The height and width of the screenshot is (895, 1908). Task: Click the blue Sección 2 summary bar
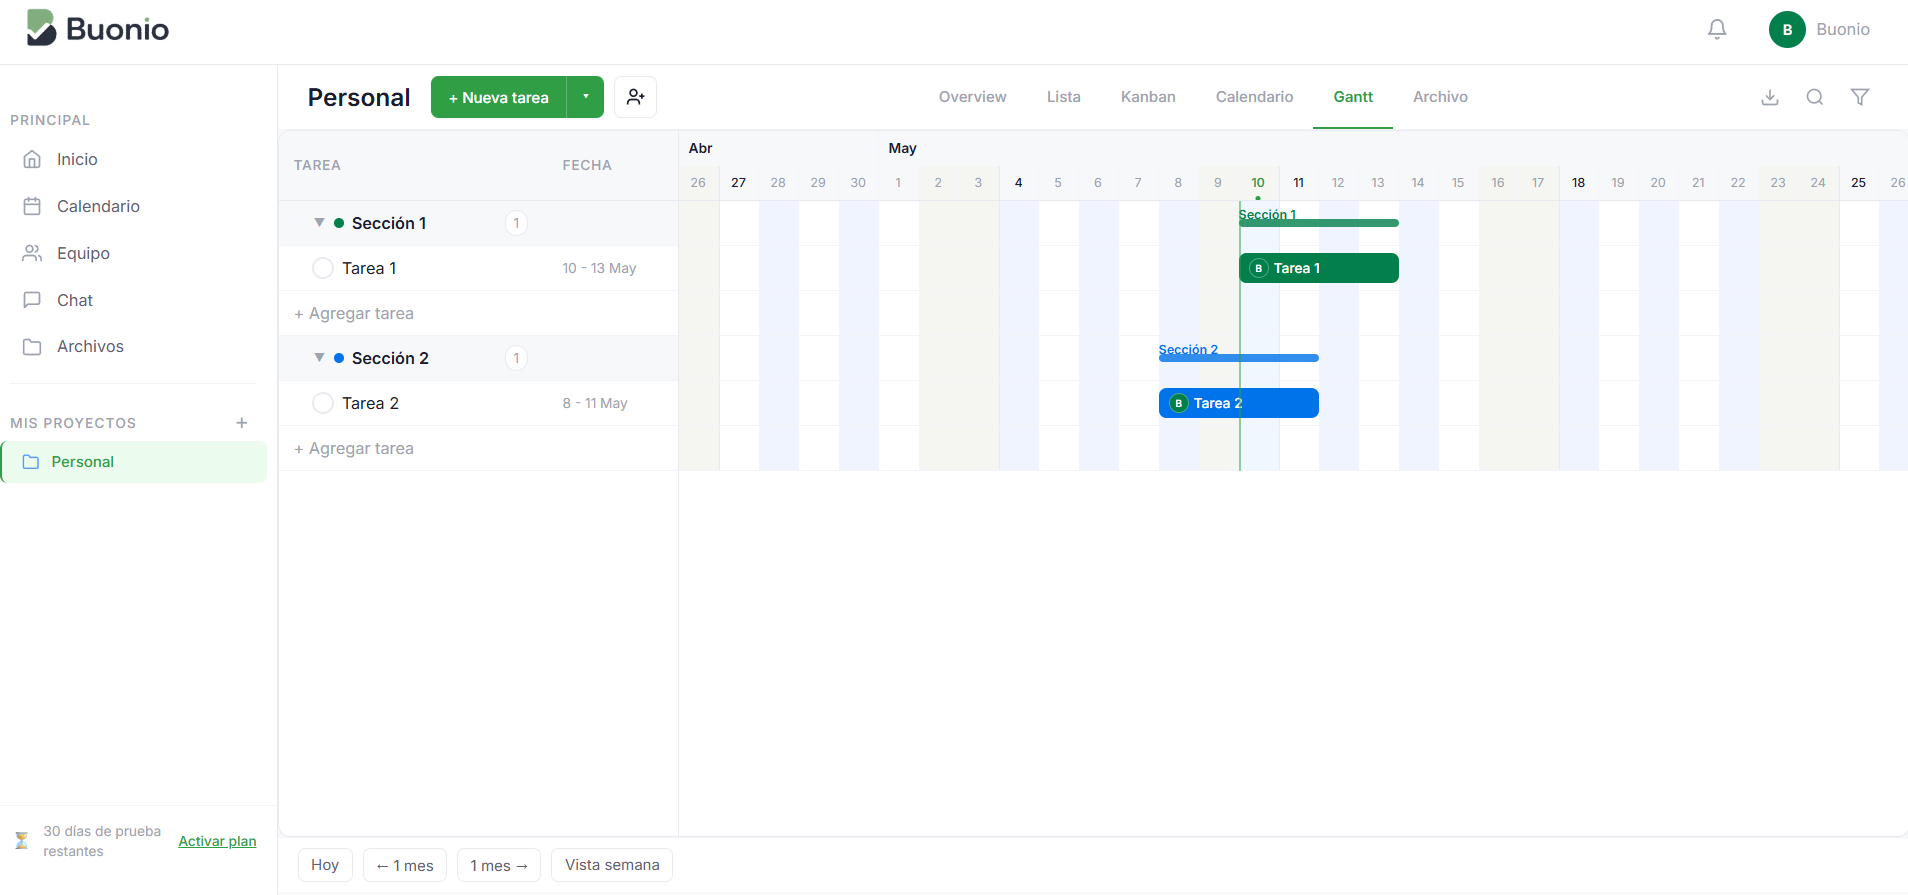point(1239,358)
